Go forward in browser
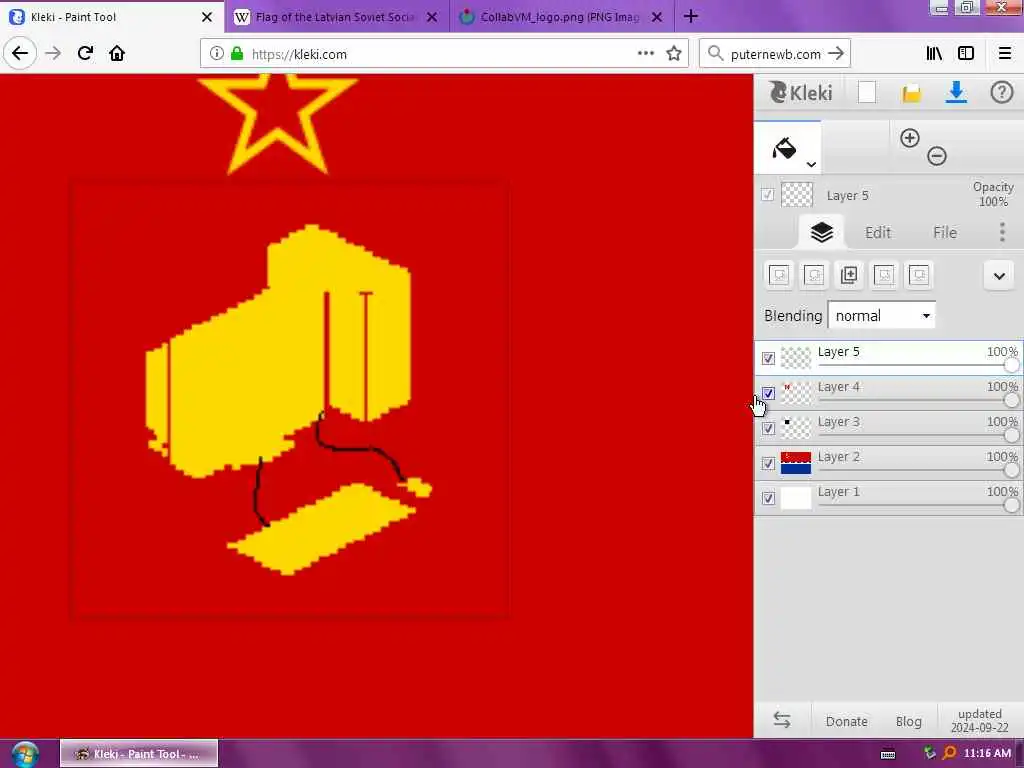 [x=53, y=53]
